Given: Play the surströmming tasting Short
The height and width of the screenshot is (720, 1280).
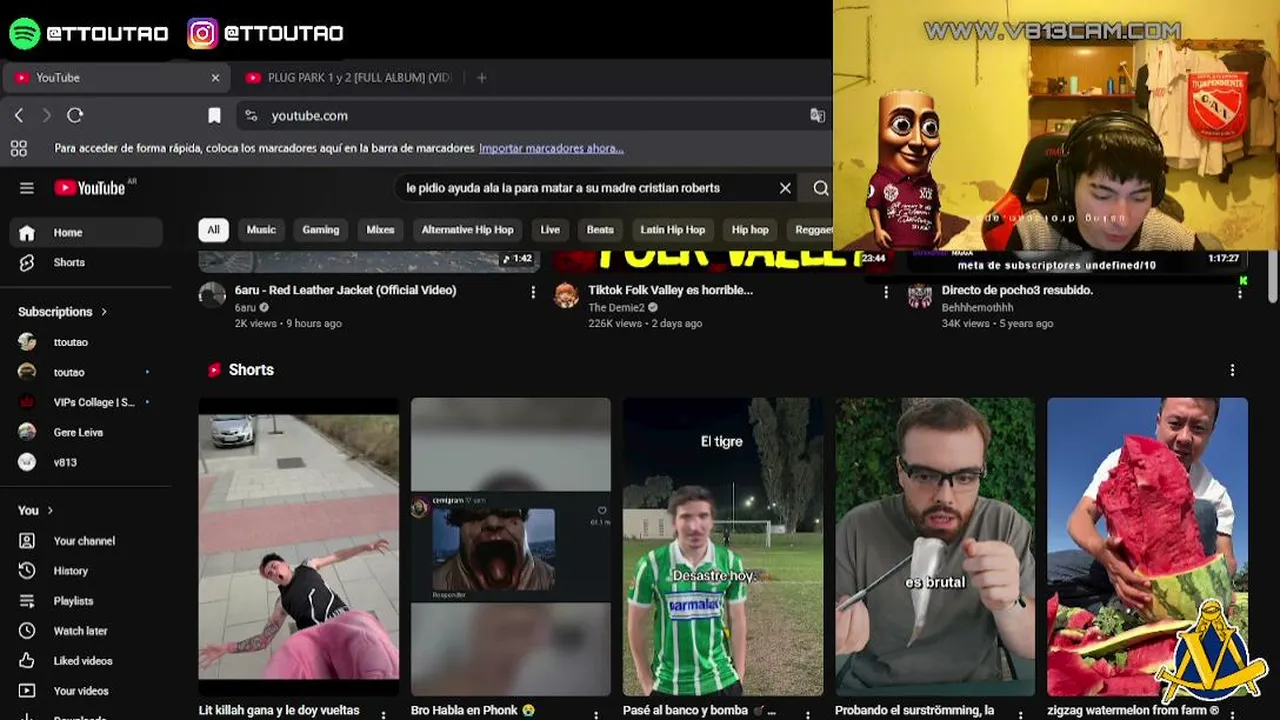Looking at the screenshot, I should 935,546.
